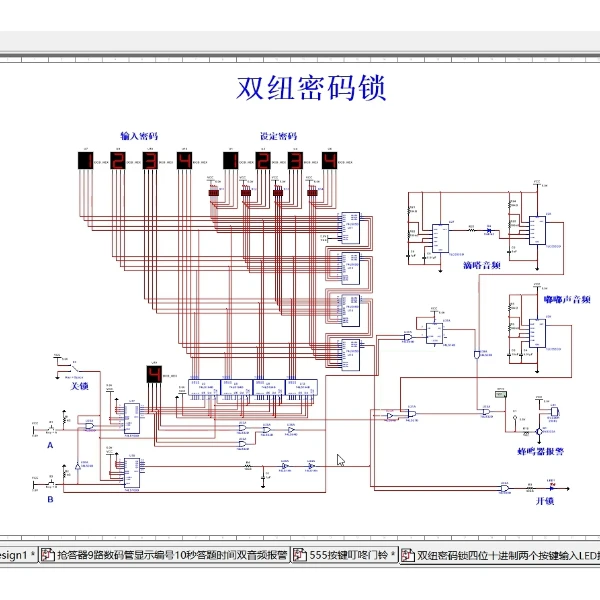
Task: Select input-password hex display showing 2
Action: pyautogui.click(x=118, y=160)
